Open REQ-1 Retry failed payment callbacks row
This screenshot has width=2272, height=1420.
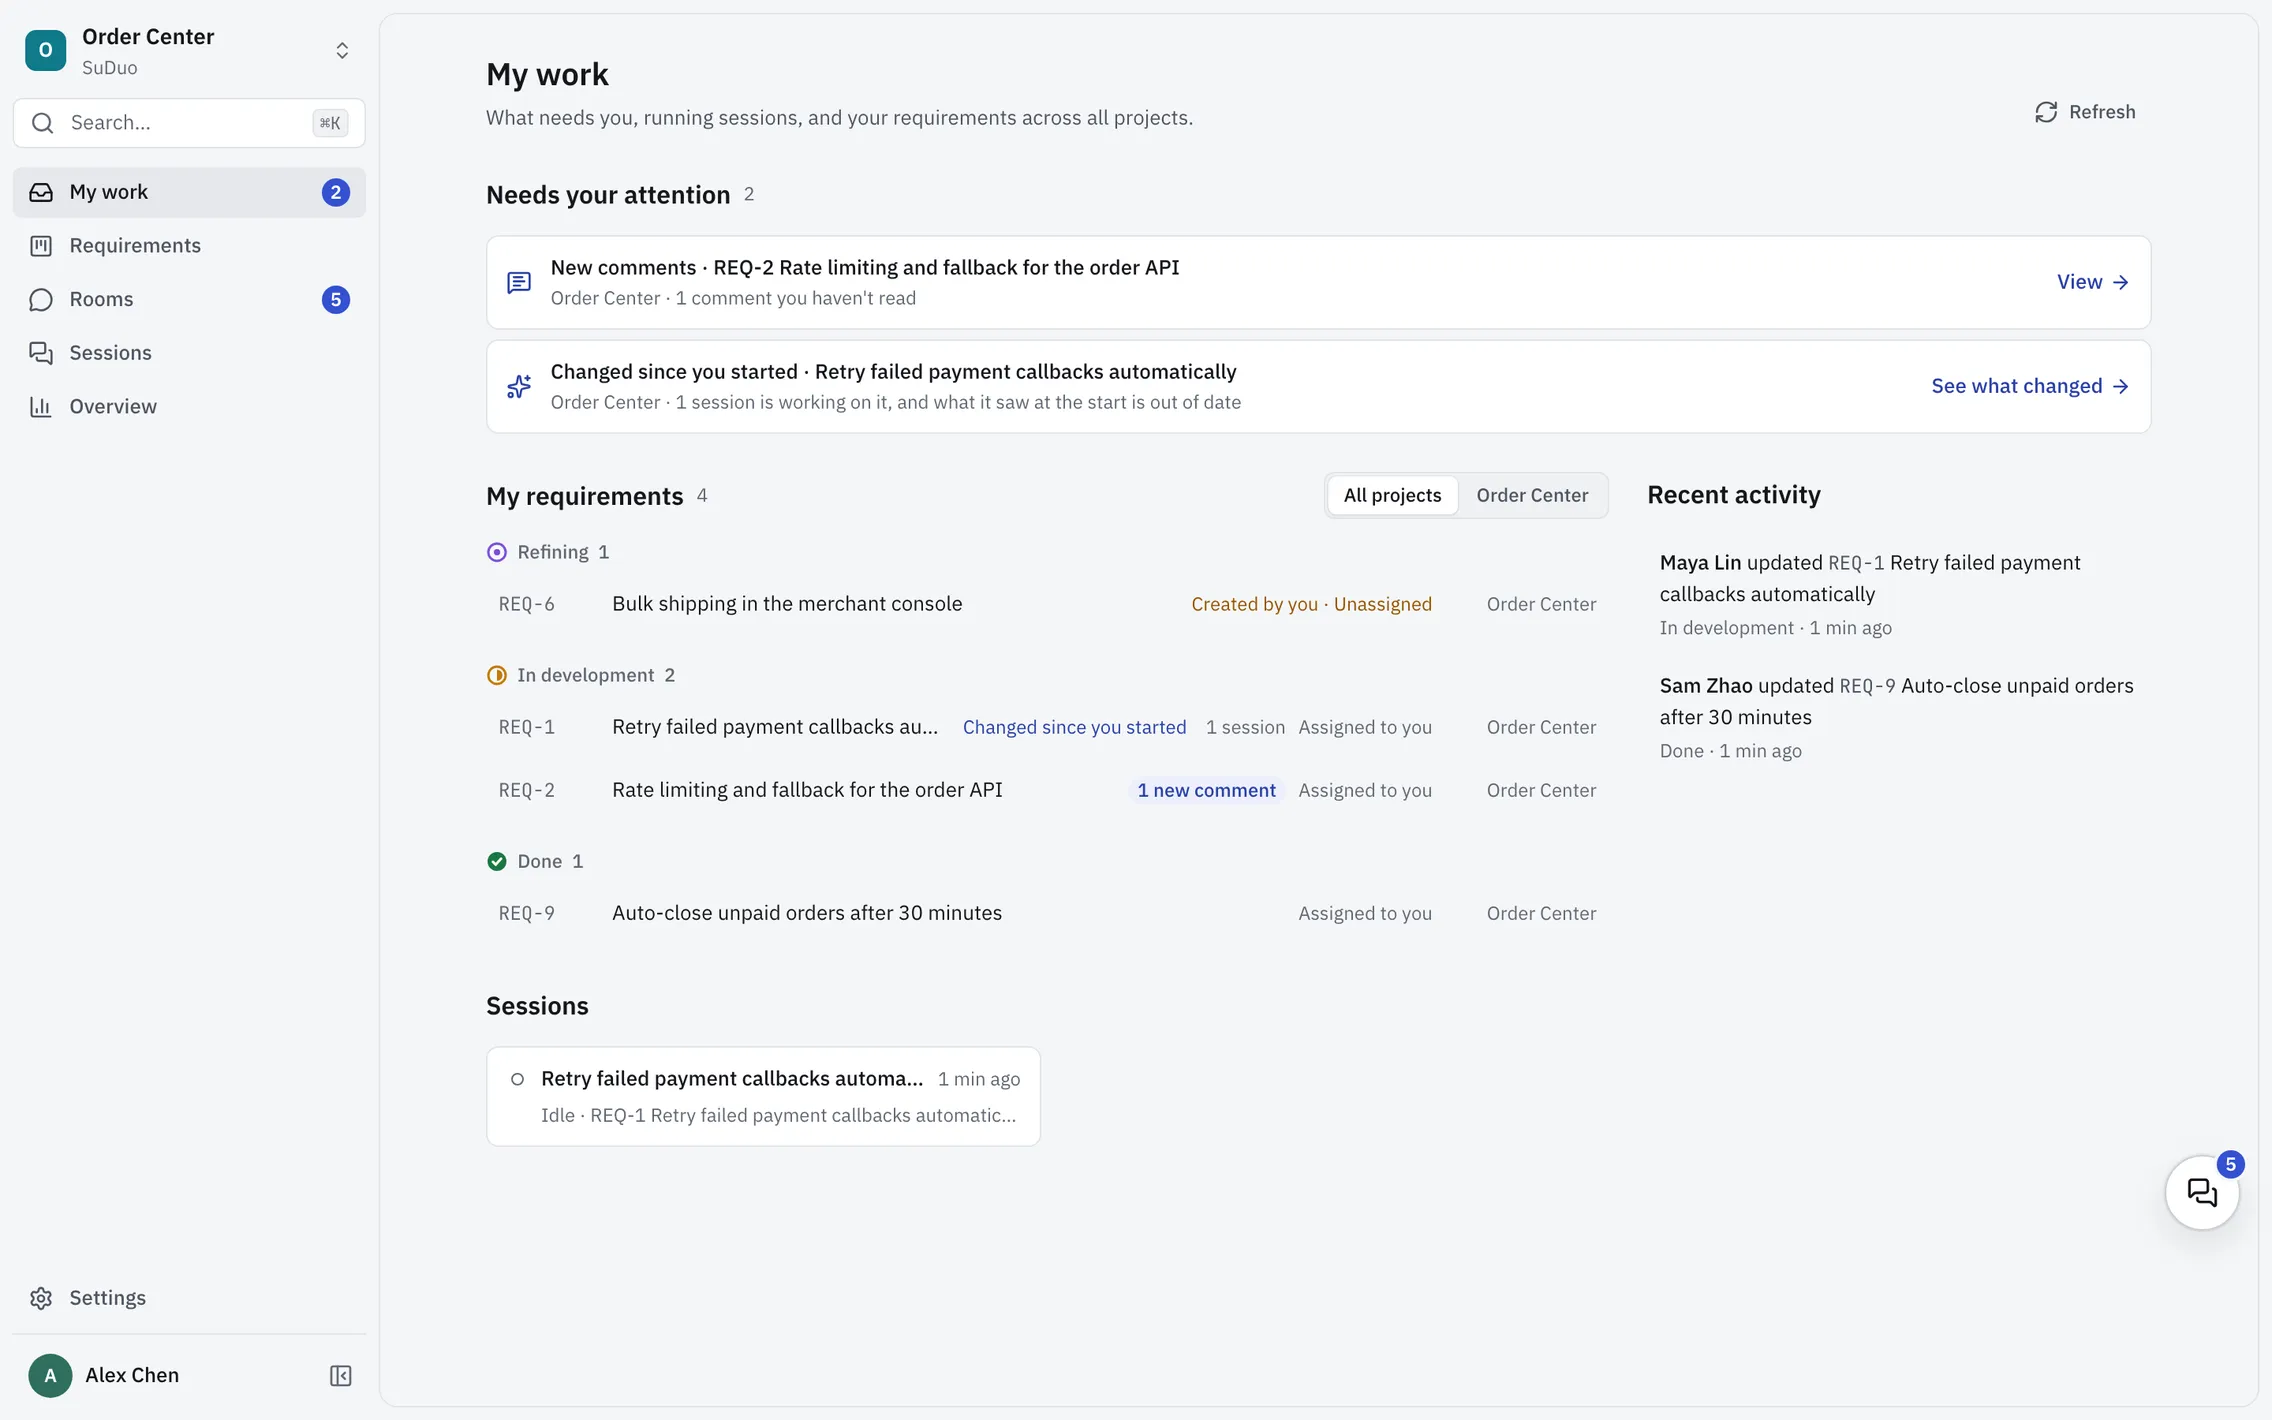click(x=1047, y=727)
